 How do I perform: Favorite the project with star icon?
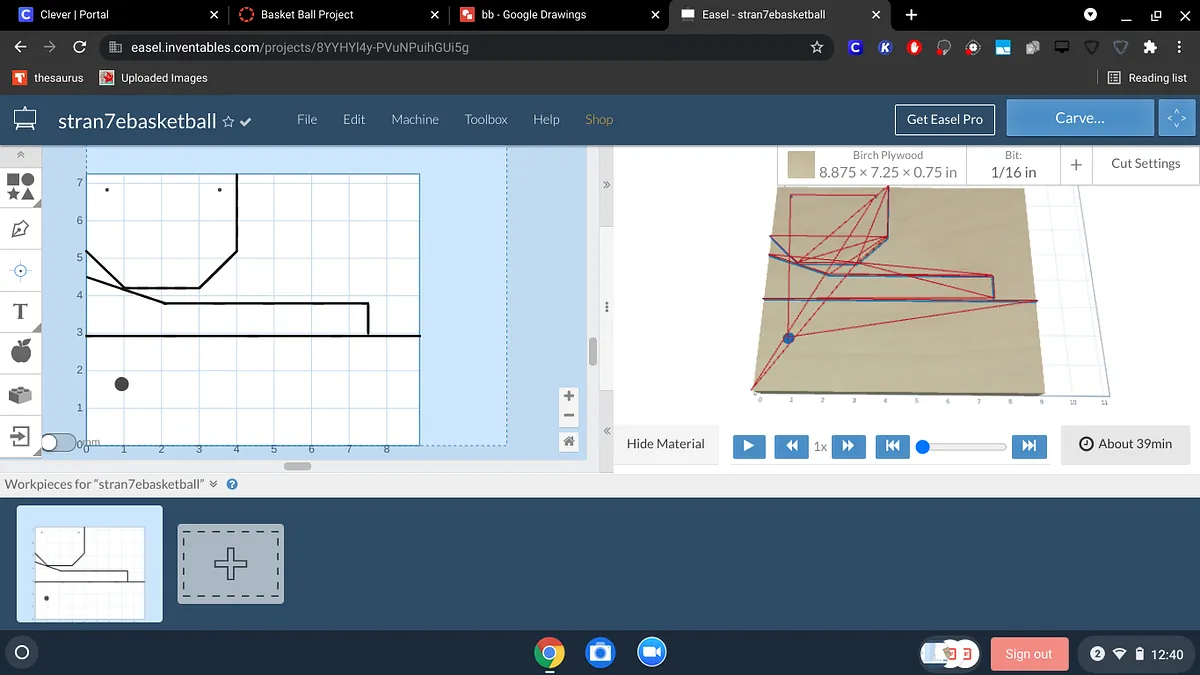pyautogui.click(x=228, y=122)
